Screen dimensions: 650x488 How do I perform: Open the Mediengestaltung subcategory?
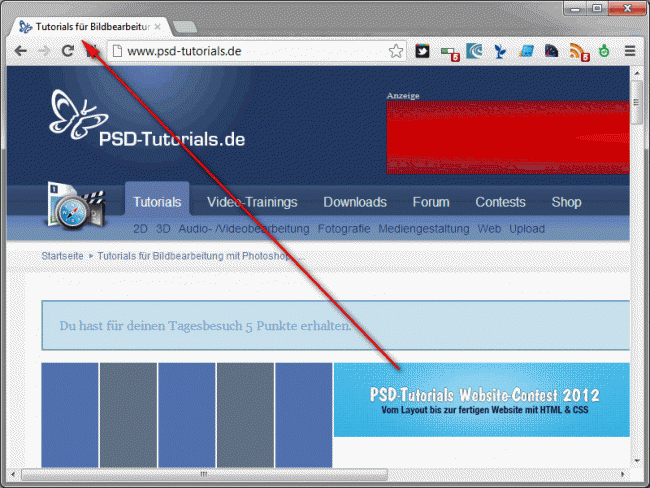[x=424, y=229]
